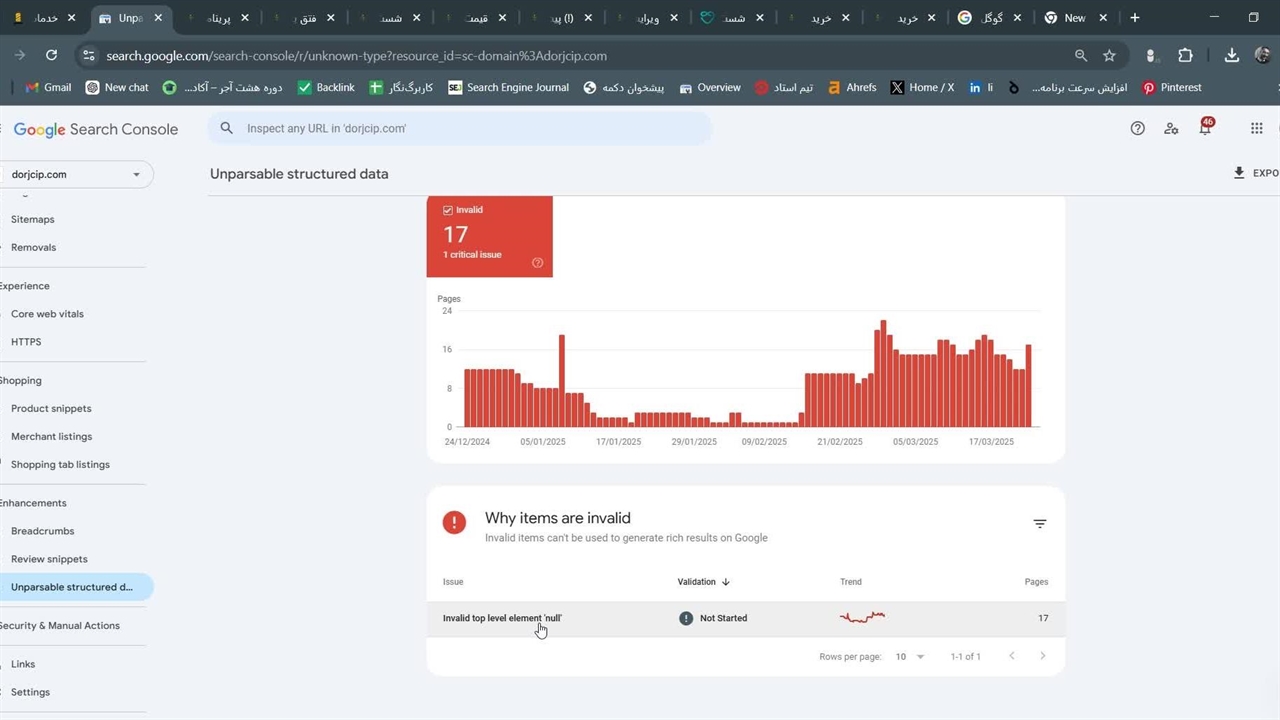Open Invalid top level element 'null' issue
The height and width of the screenshot is (720, 1280).
tap(502, 618)
